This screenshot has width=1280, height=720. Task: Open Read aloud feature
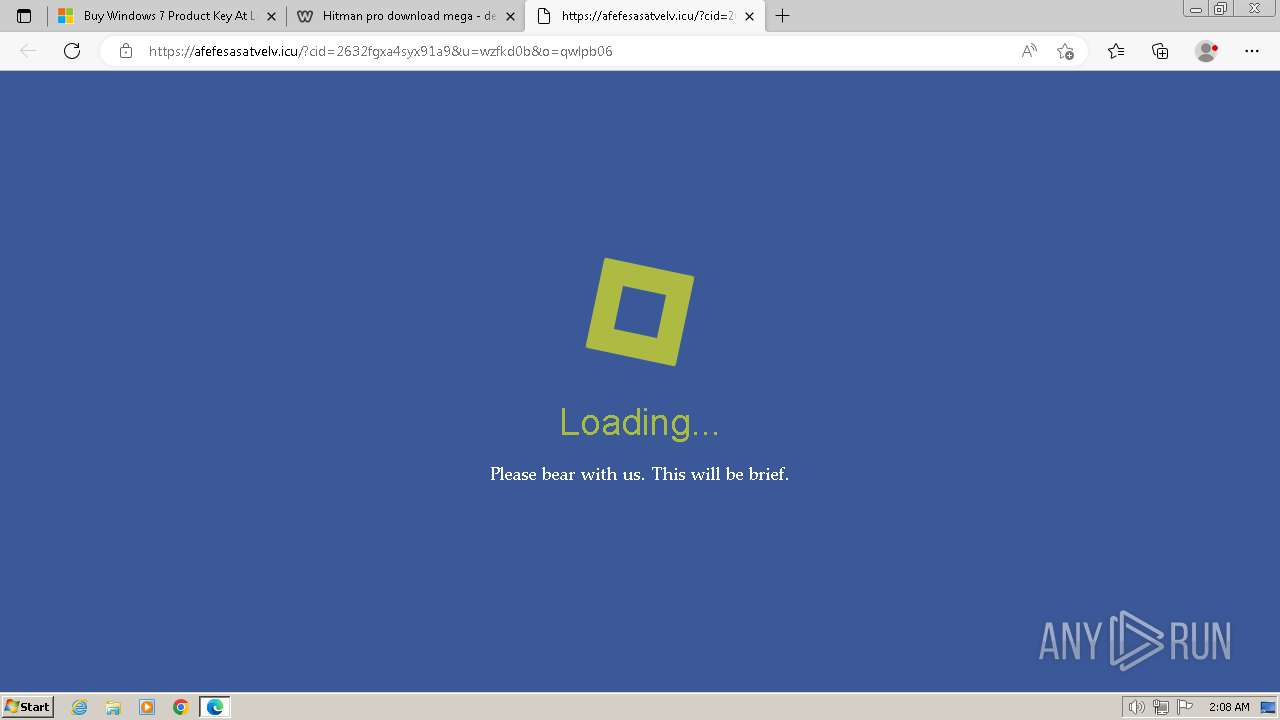point(1029,51)
